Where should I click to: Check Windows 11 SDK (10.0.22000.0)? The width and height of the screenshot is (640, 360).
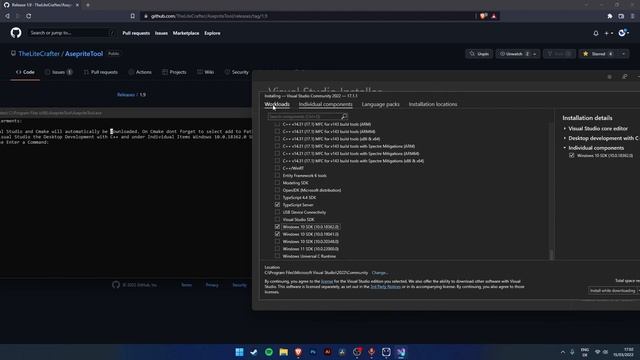tap(277, 249)
